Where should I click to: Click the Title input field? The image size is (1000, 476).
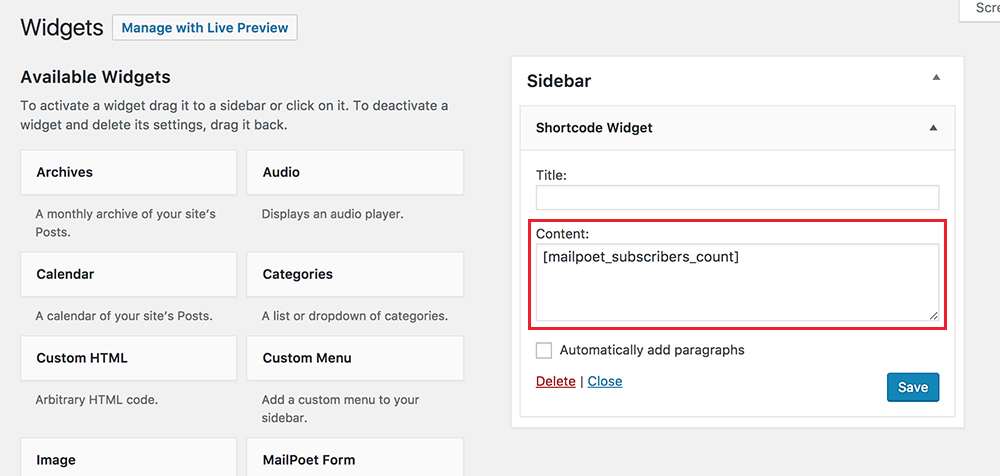(737, 197)
